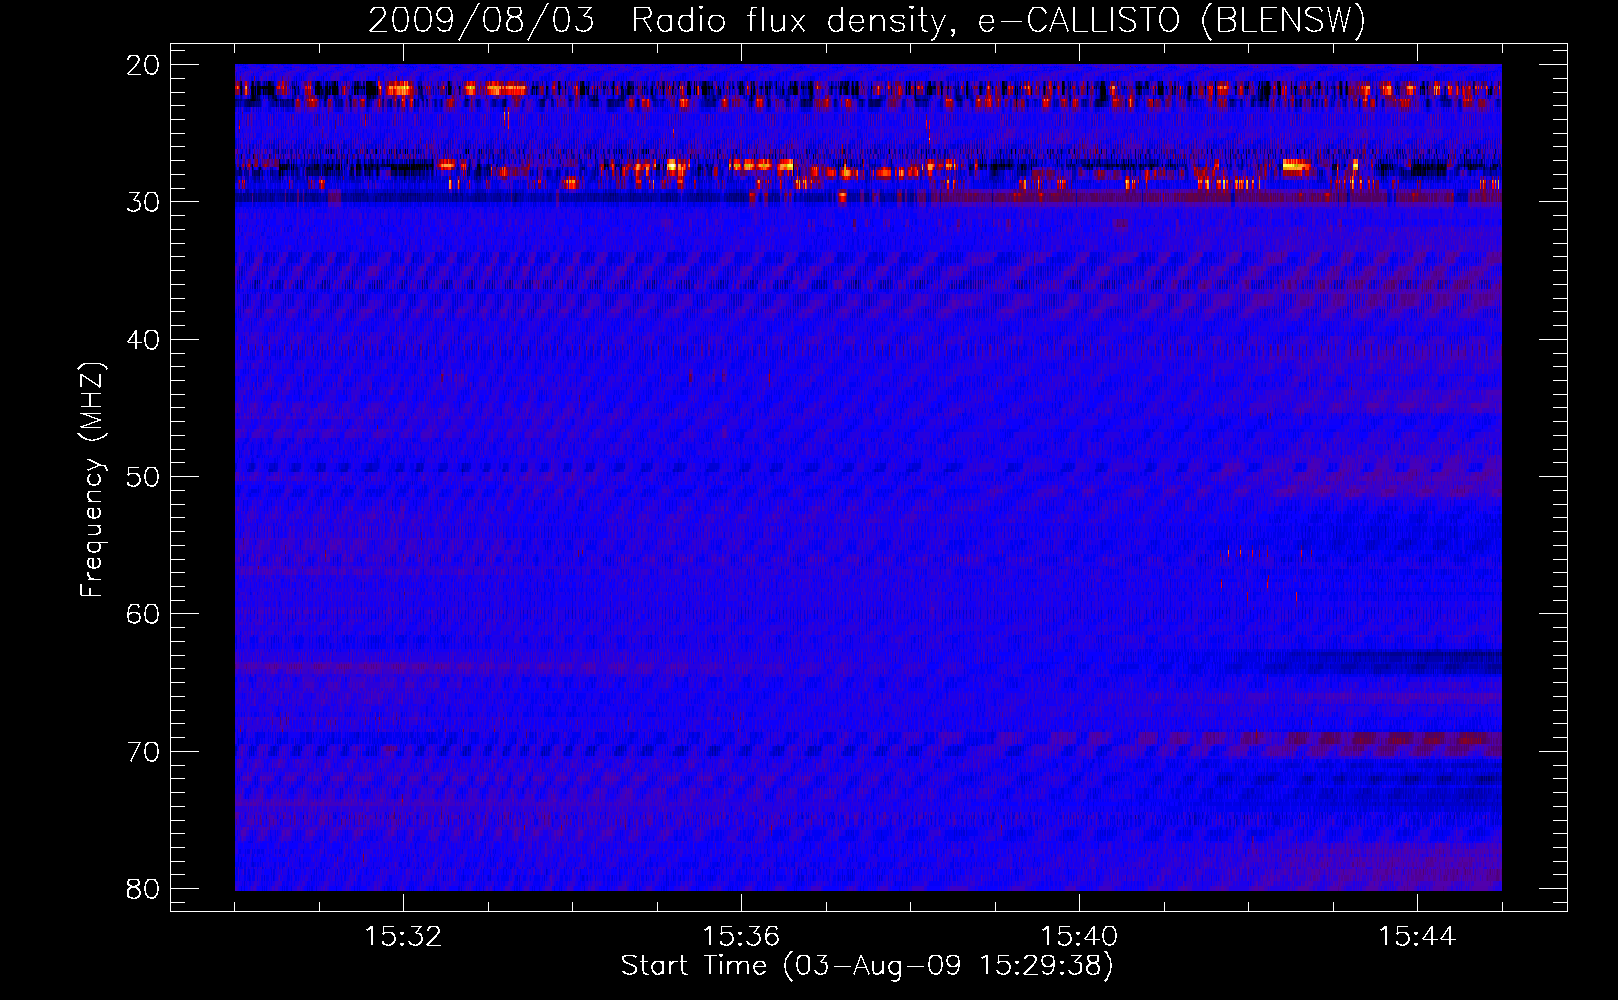Click the 40 frequency tick label
The width and height of the screenshot is (1618, 1000).
click(x=144, y=340)
